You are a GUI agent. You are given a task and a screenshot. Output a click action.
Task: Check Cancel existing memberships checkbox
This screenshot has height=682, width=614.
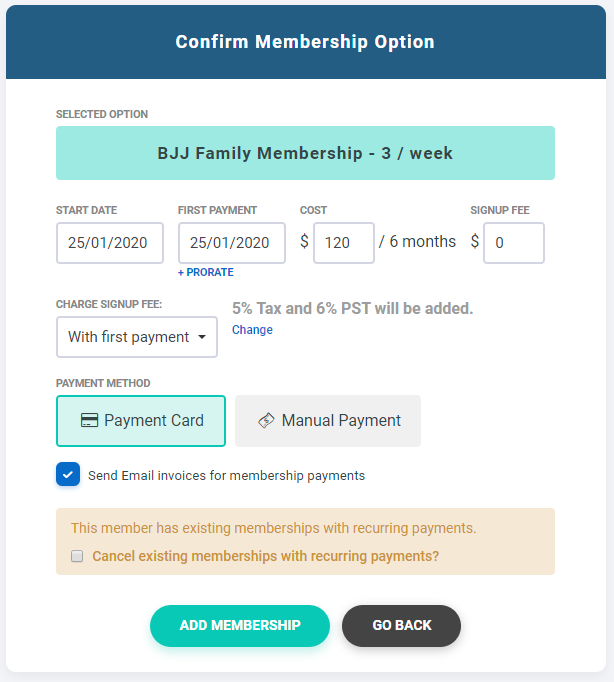(77, 556)
